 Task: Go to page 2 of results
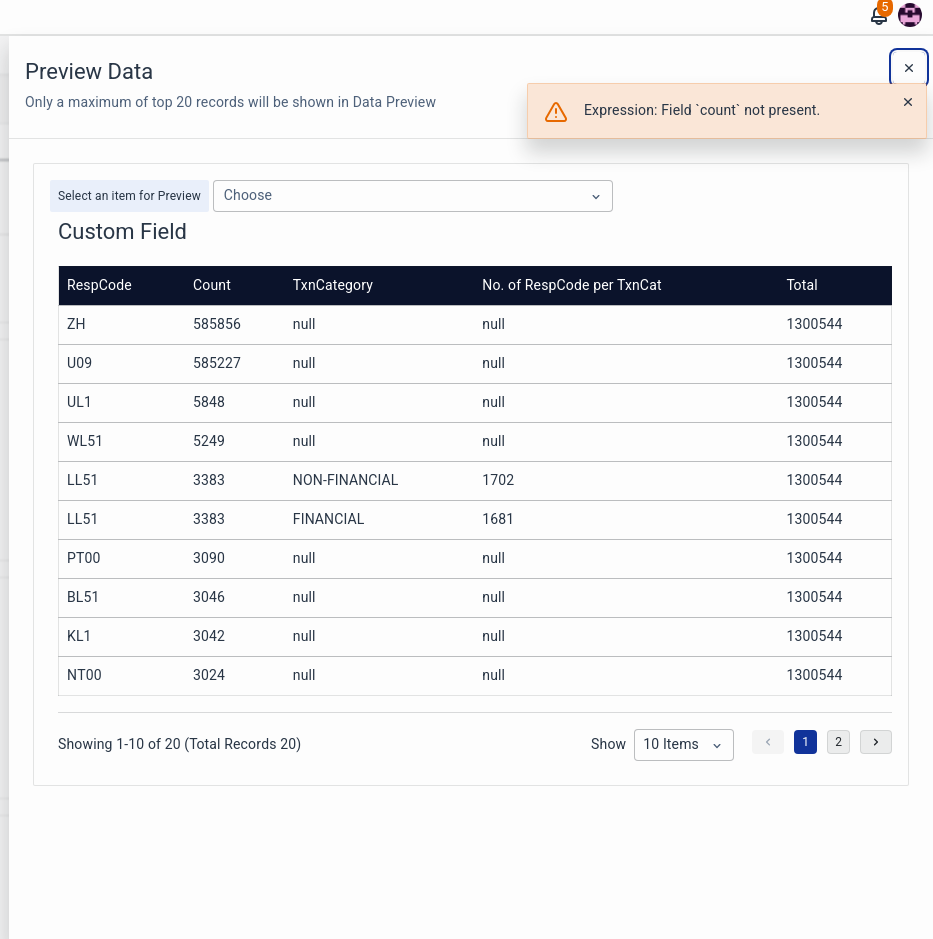click(x=838, y=742)
